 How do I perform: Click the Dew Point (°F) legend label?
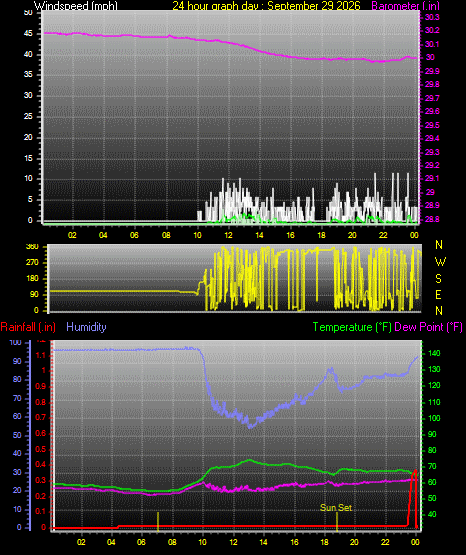pyautogui.click(x=428, y=327)
